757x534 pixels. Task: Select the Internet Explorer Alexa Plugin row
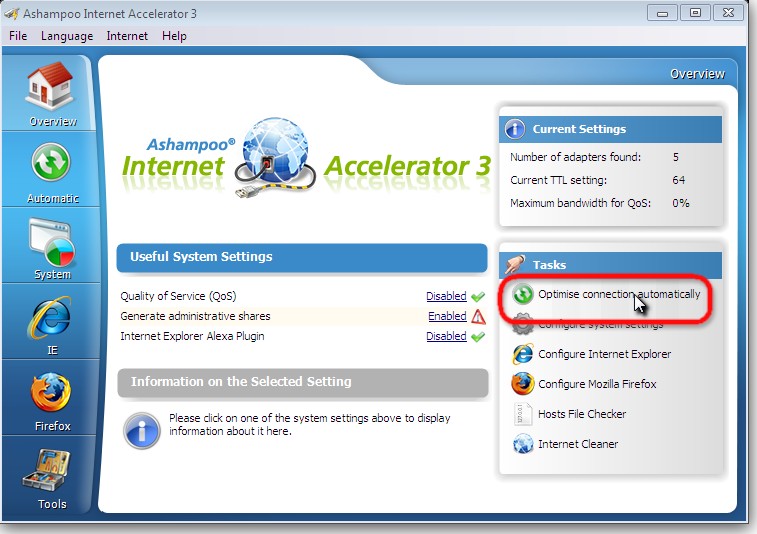(x=303, y=337)
